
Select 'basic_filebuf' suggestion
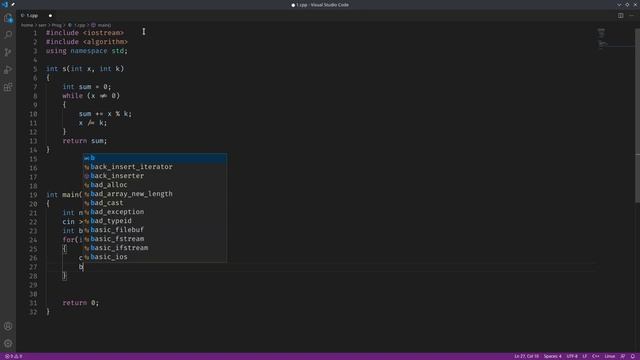(155, 230)
